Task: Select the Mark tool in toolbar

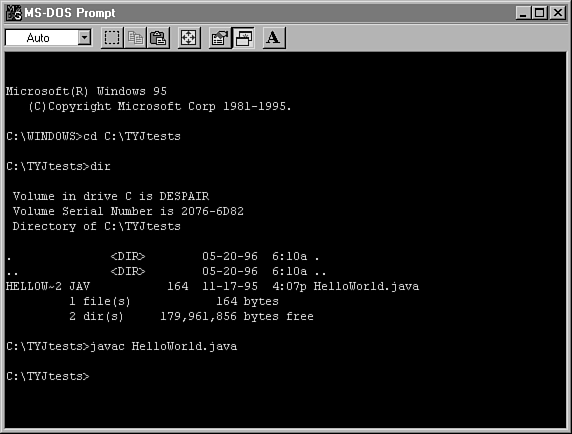Action: pyautogui.click(x=112, y=38)
